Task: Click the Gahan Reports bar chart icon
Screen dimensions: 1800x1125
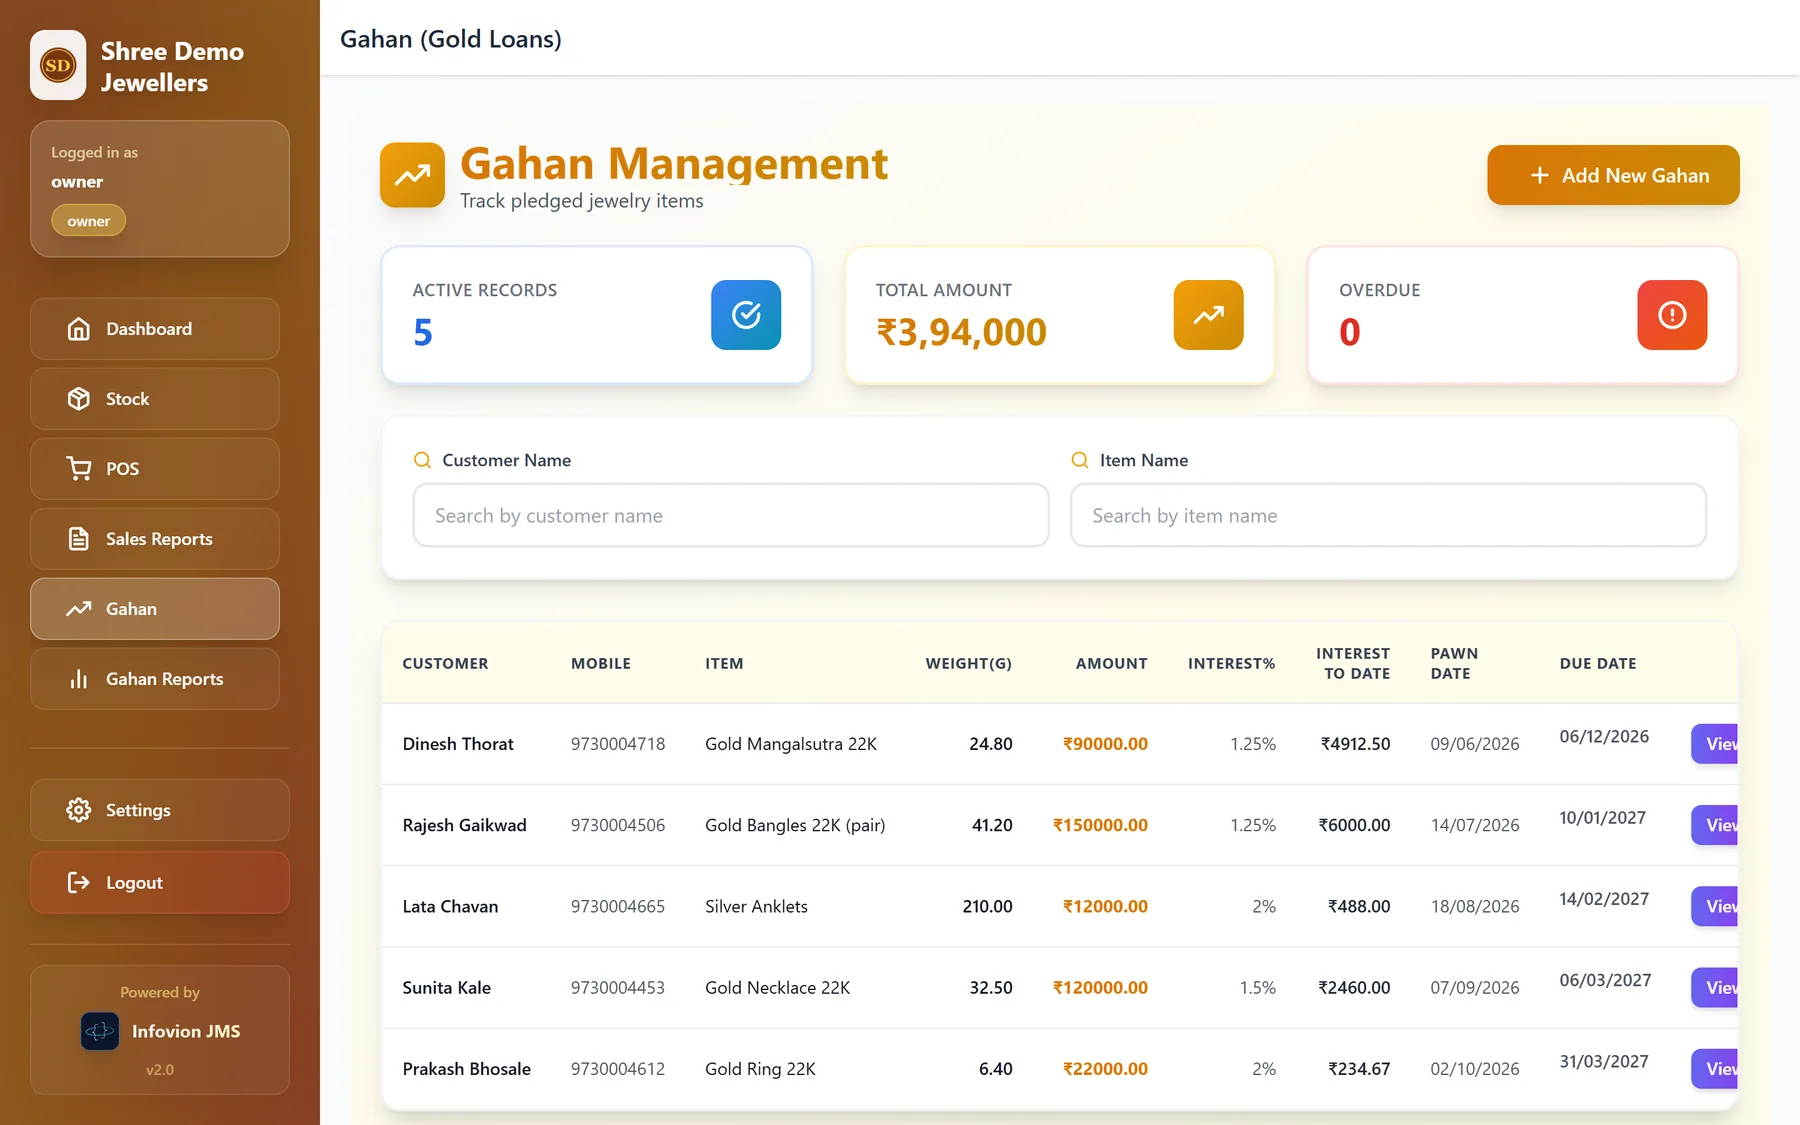Action: 78,679
